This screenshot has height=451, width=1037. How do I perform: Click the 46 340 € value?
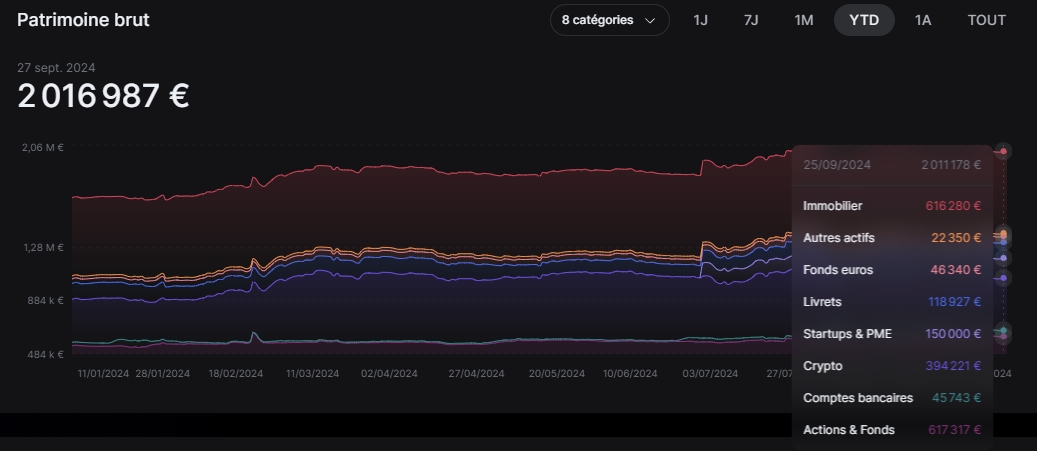[956, 270]
